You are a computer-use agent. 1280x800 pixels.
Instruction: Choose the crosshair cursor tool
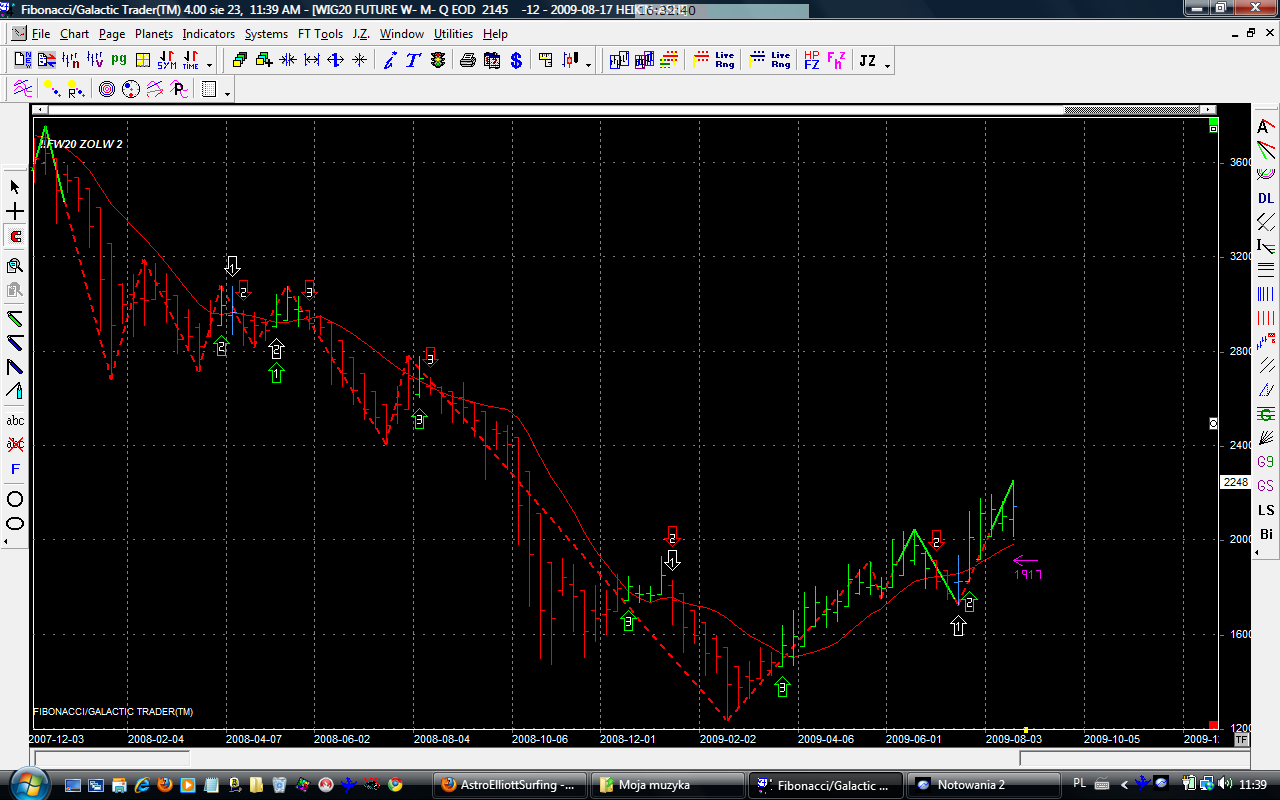coord(15,212)
